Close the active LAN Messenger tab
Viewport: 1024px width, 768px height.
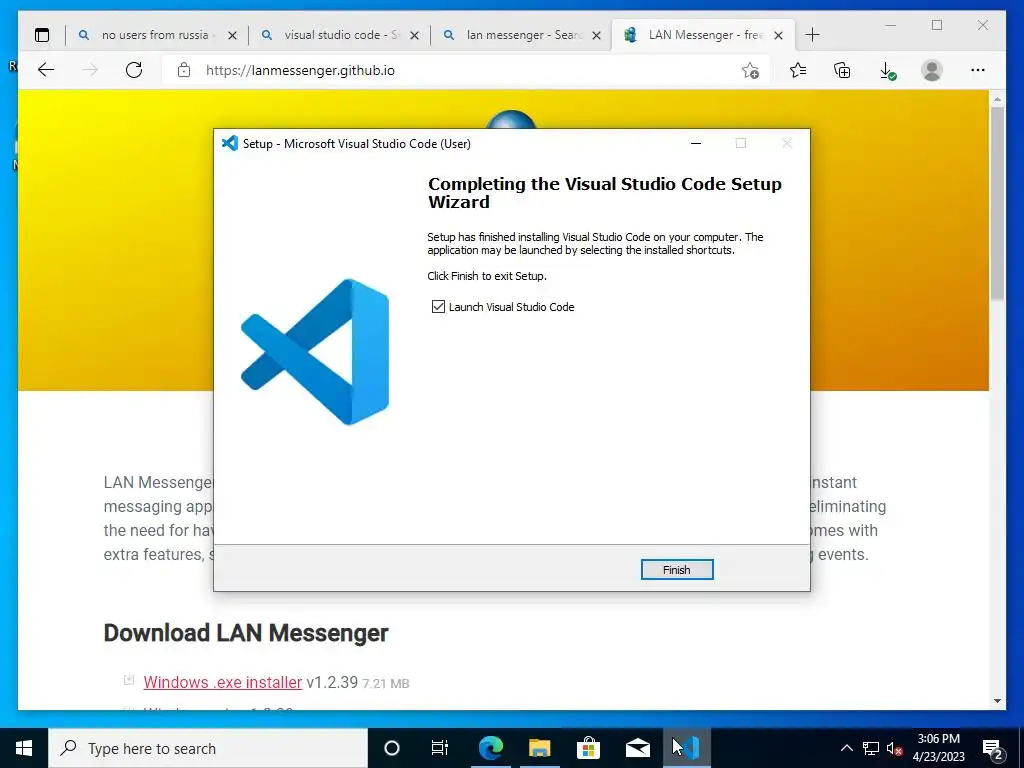pyautogui.click(x=778, y=35)
